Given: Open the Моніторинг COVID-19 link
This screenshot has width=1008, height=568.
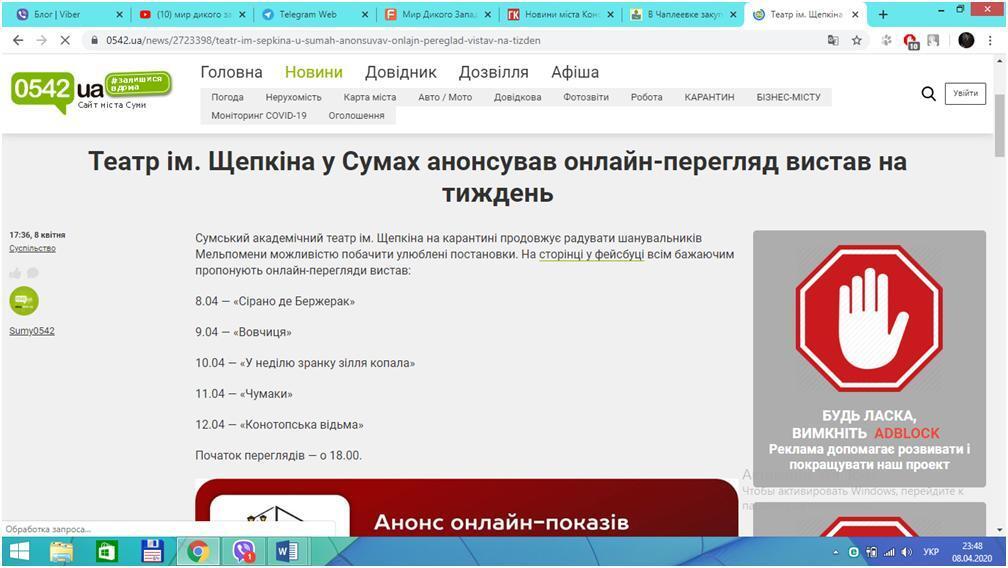Looking at the screenshot, I should 259,116.
